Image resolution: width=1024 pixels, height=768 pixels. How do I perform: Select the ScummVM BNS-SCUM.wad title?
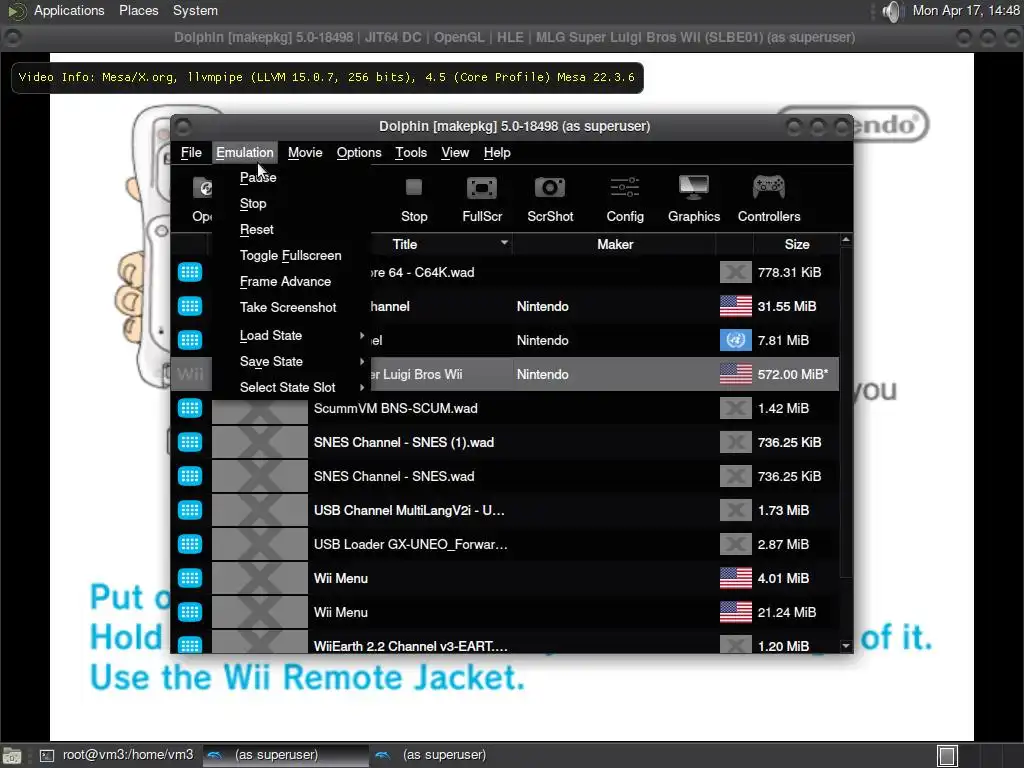396,409
